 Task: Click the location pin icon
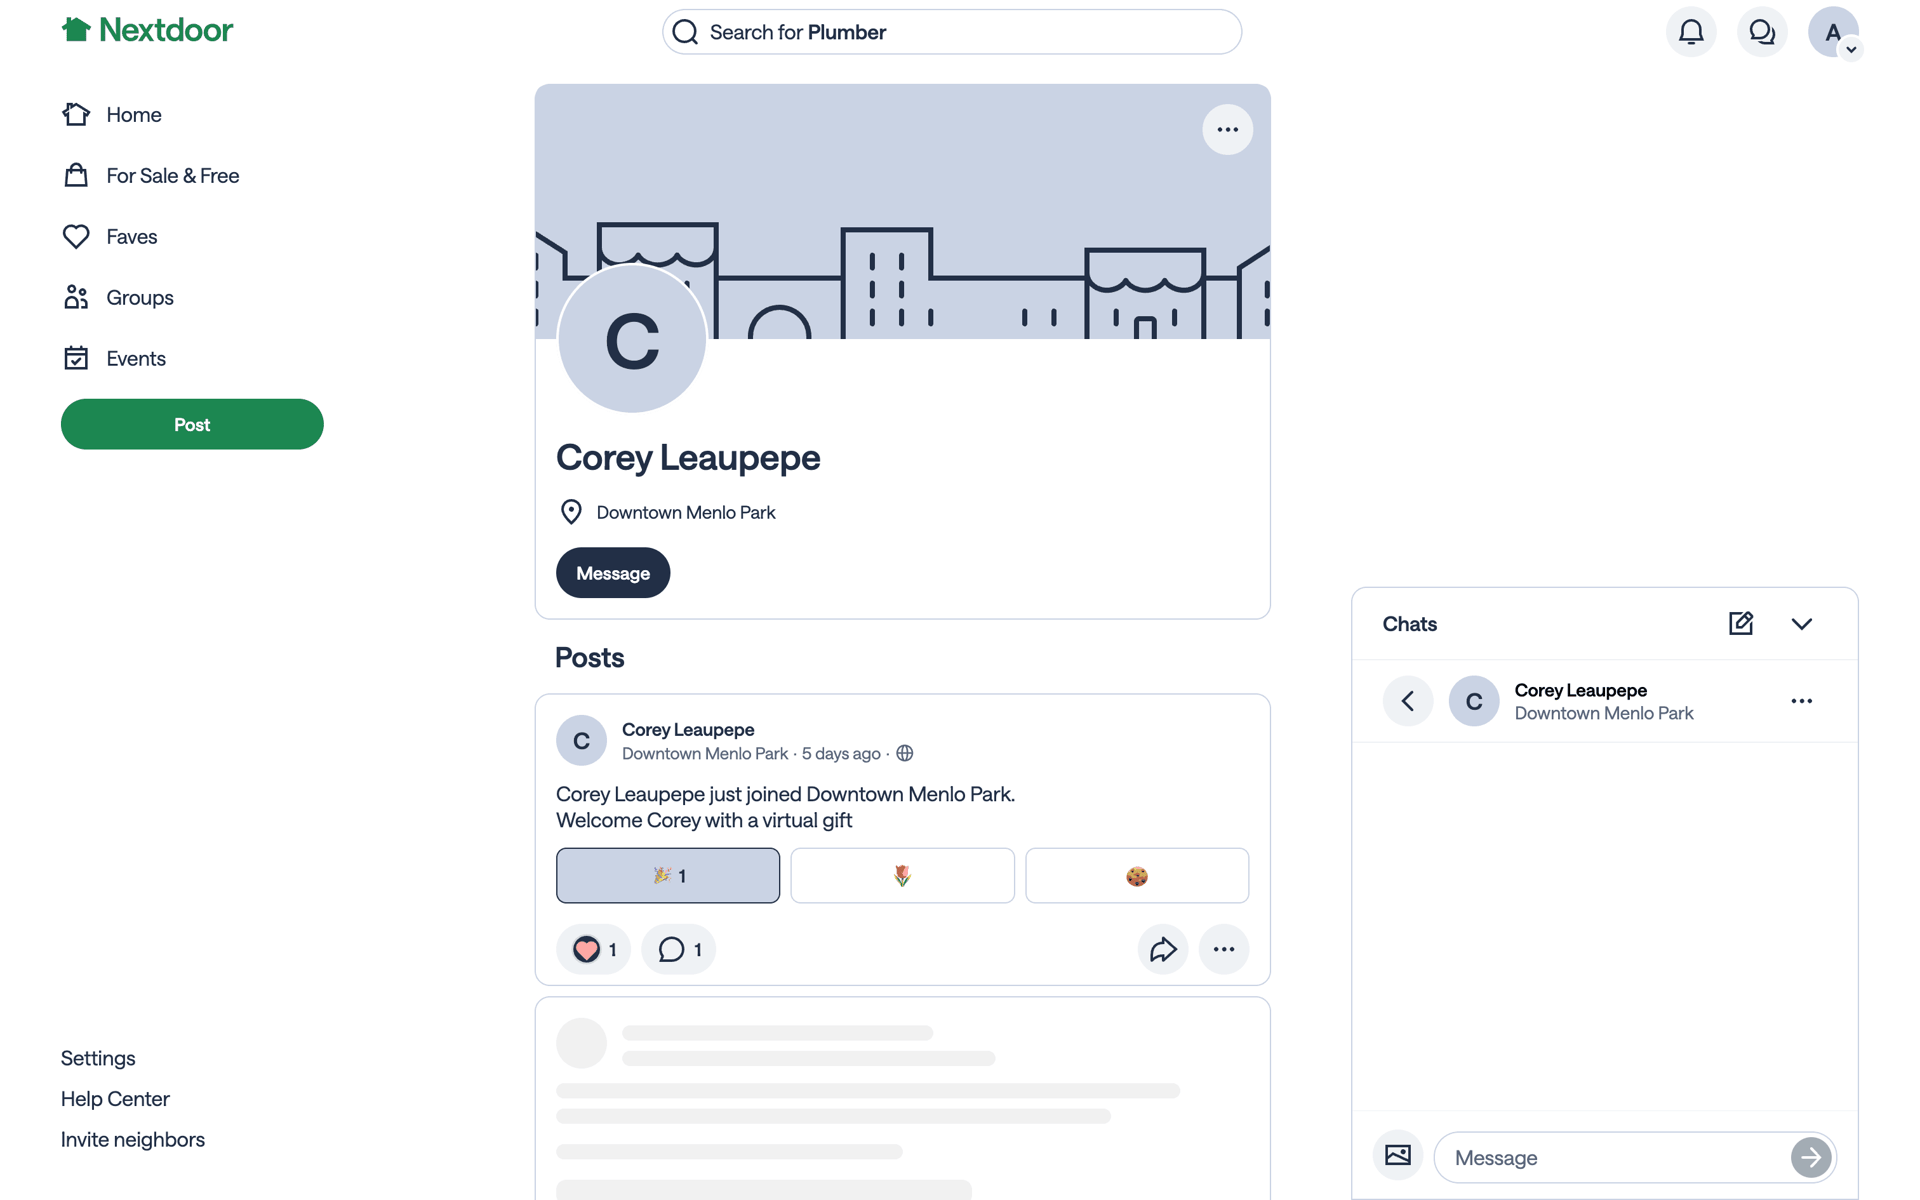571,512
